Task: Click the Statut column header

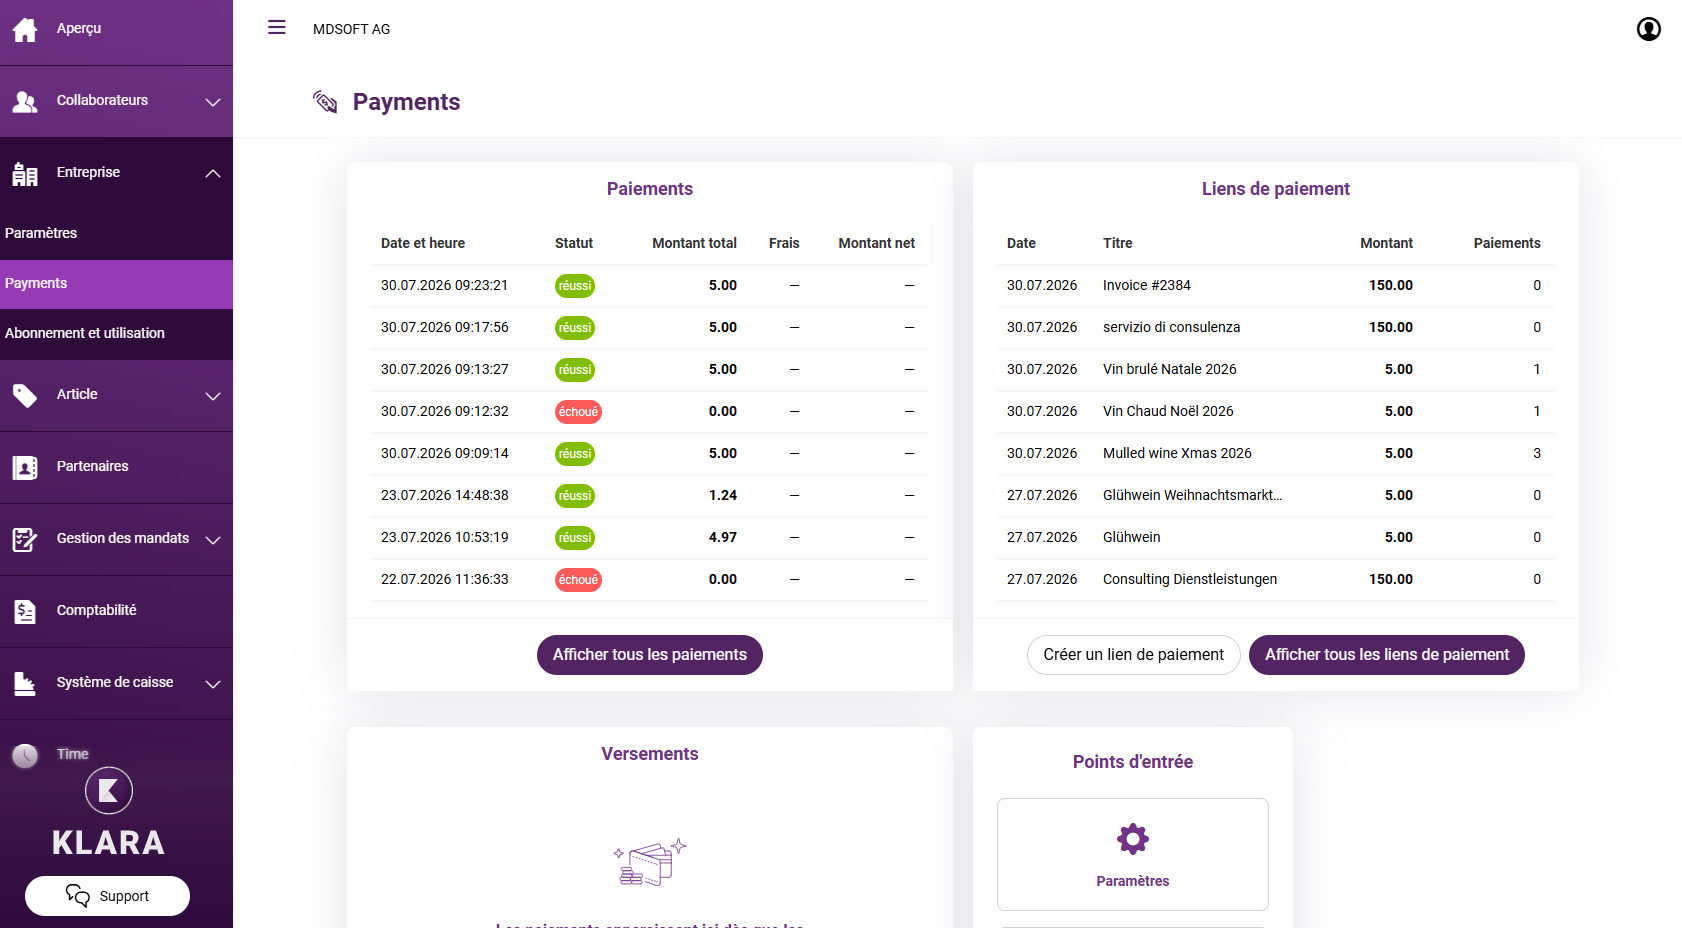Action: (574, 243)
